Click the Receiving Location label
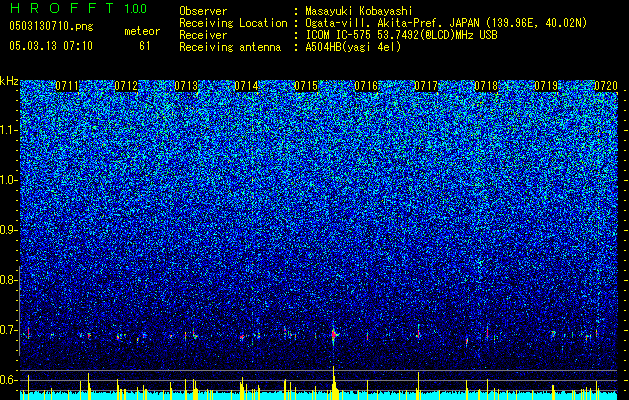The height and width of the screenshot is (400, 629). [233, 23]
